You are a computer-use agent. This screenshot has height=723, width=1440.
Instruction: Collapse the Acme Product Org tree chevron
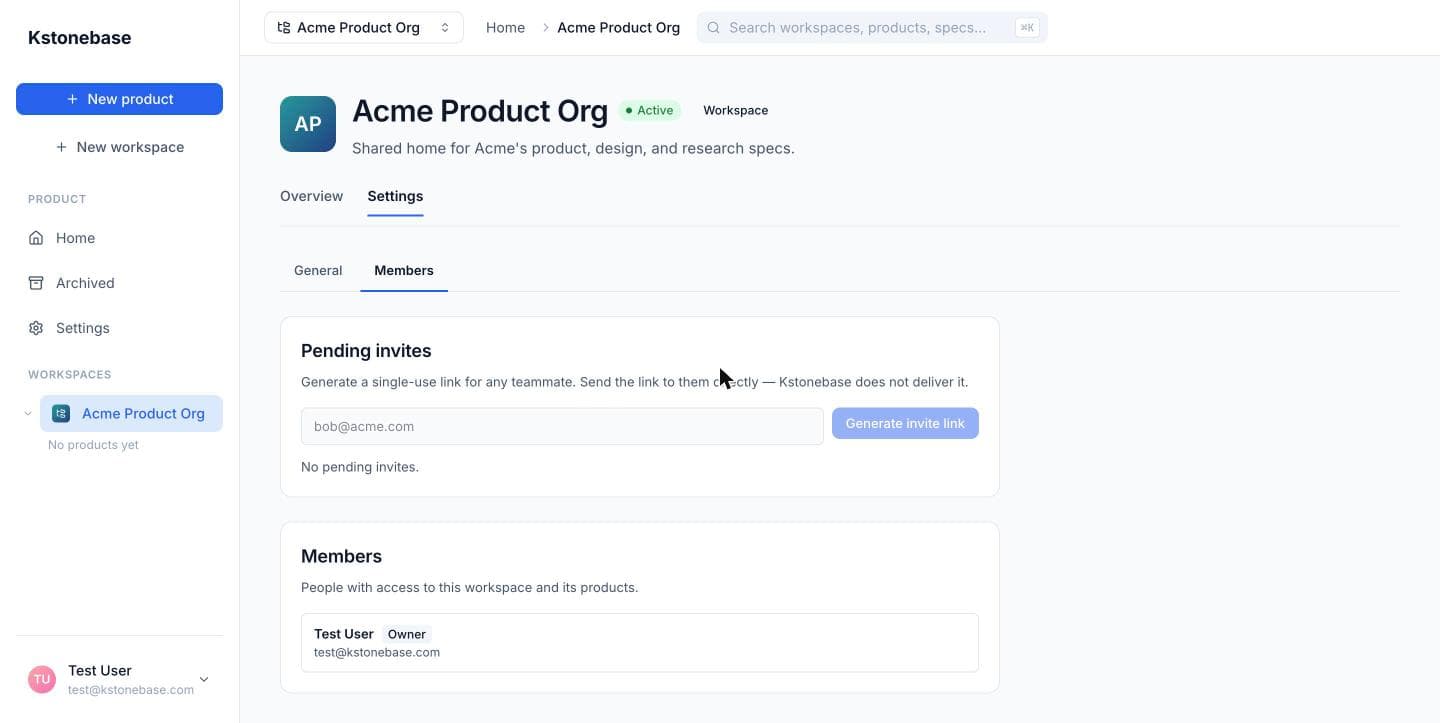pyautogui.click(x=28, y=413)
